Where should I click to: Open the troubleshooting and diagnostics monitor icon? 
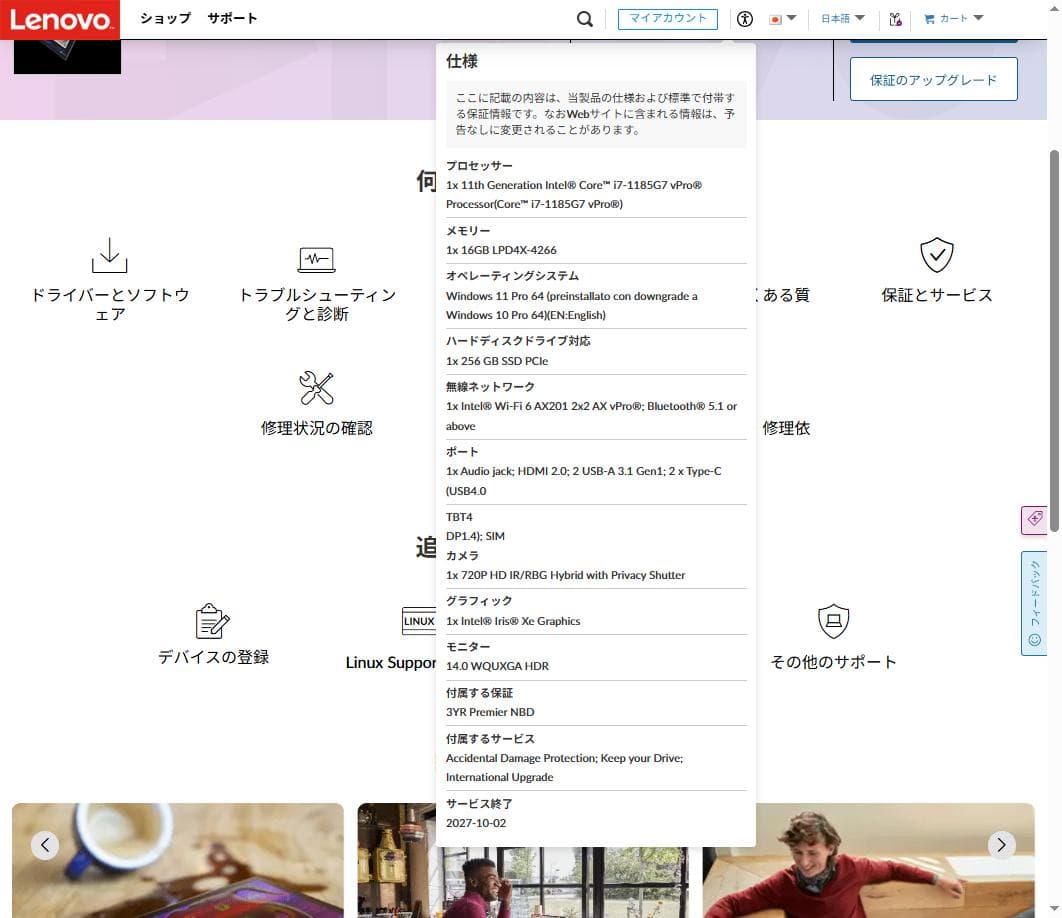(316, 259)
